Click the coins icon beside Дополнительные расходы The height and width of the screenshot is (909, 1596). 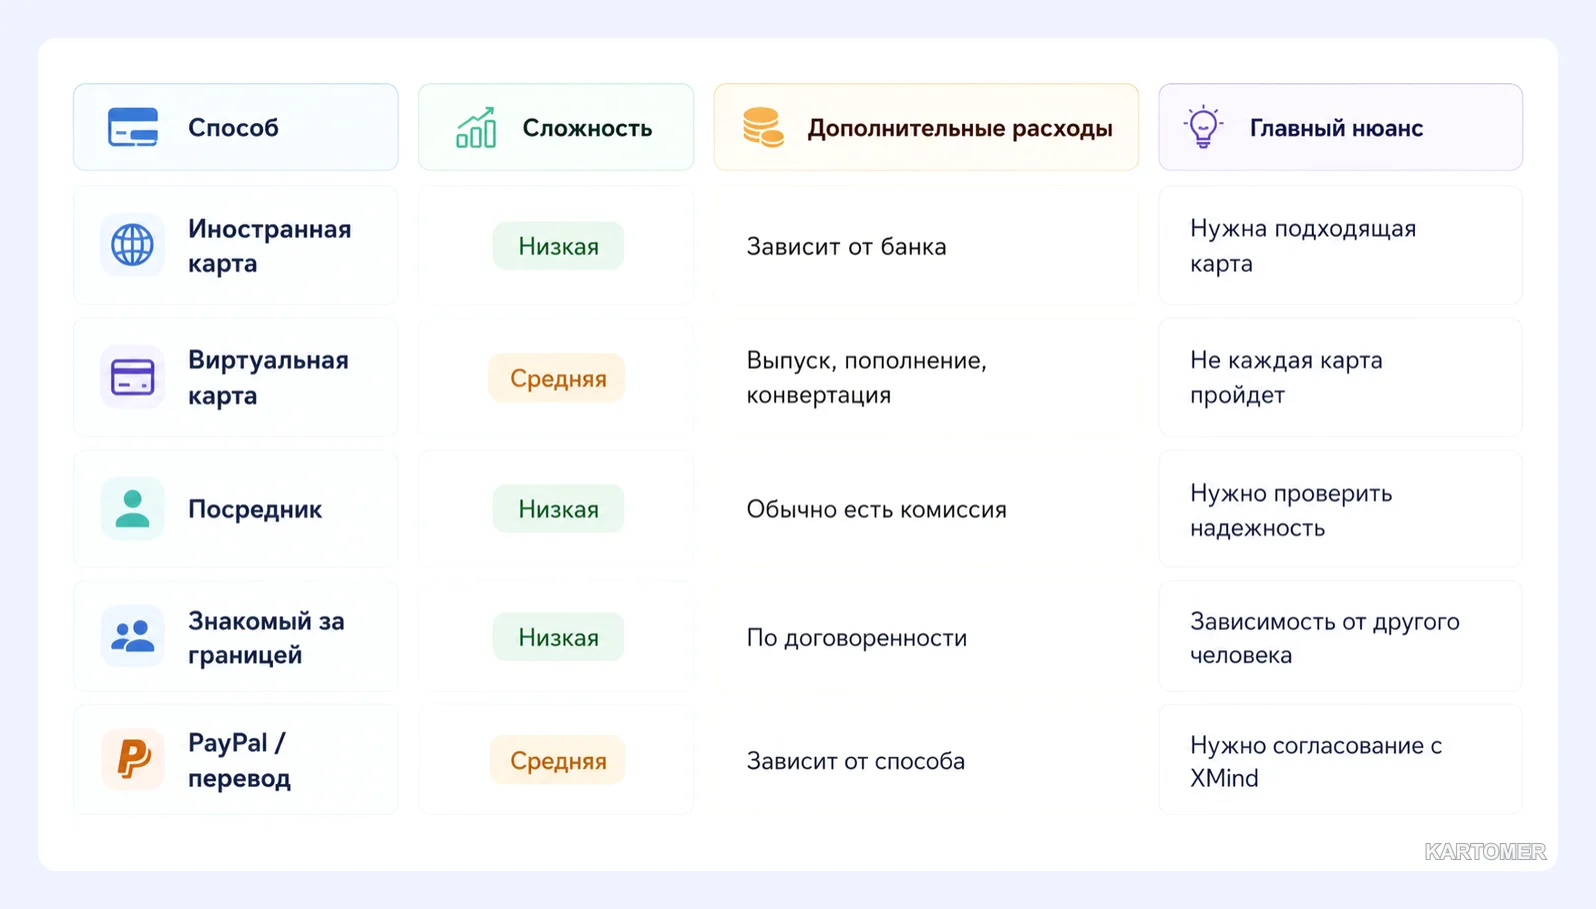coord(763,128)
